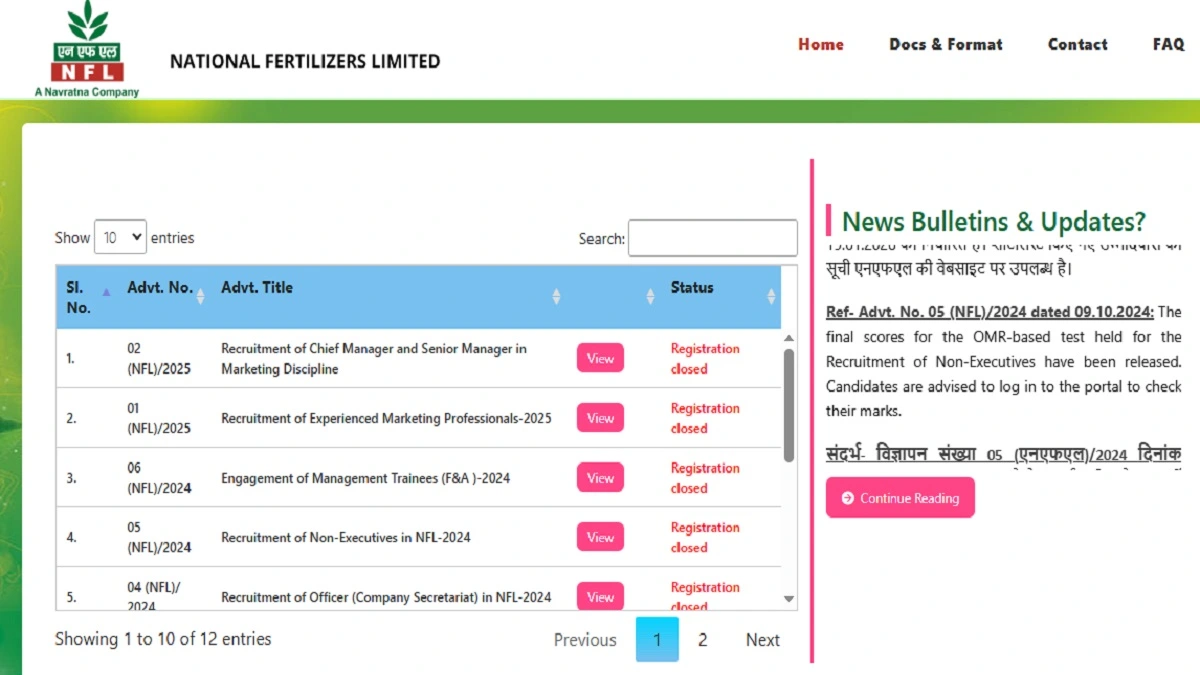Click 'A Navratna Company' tagline
This screenshot has height=675, width=1200.
(87, 92)
